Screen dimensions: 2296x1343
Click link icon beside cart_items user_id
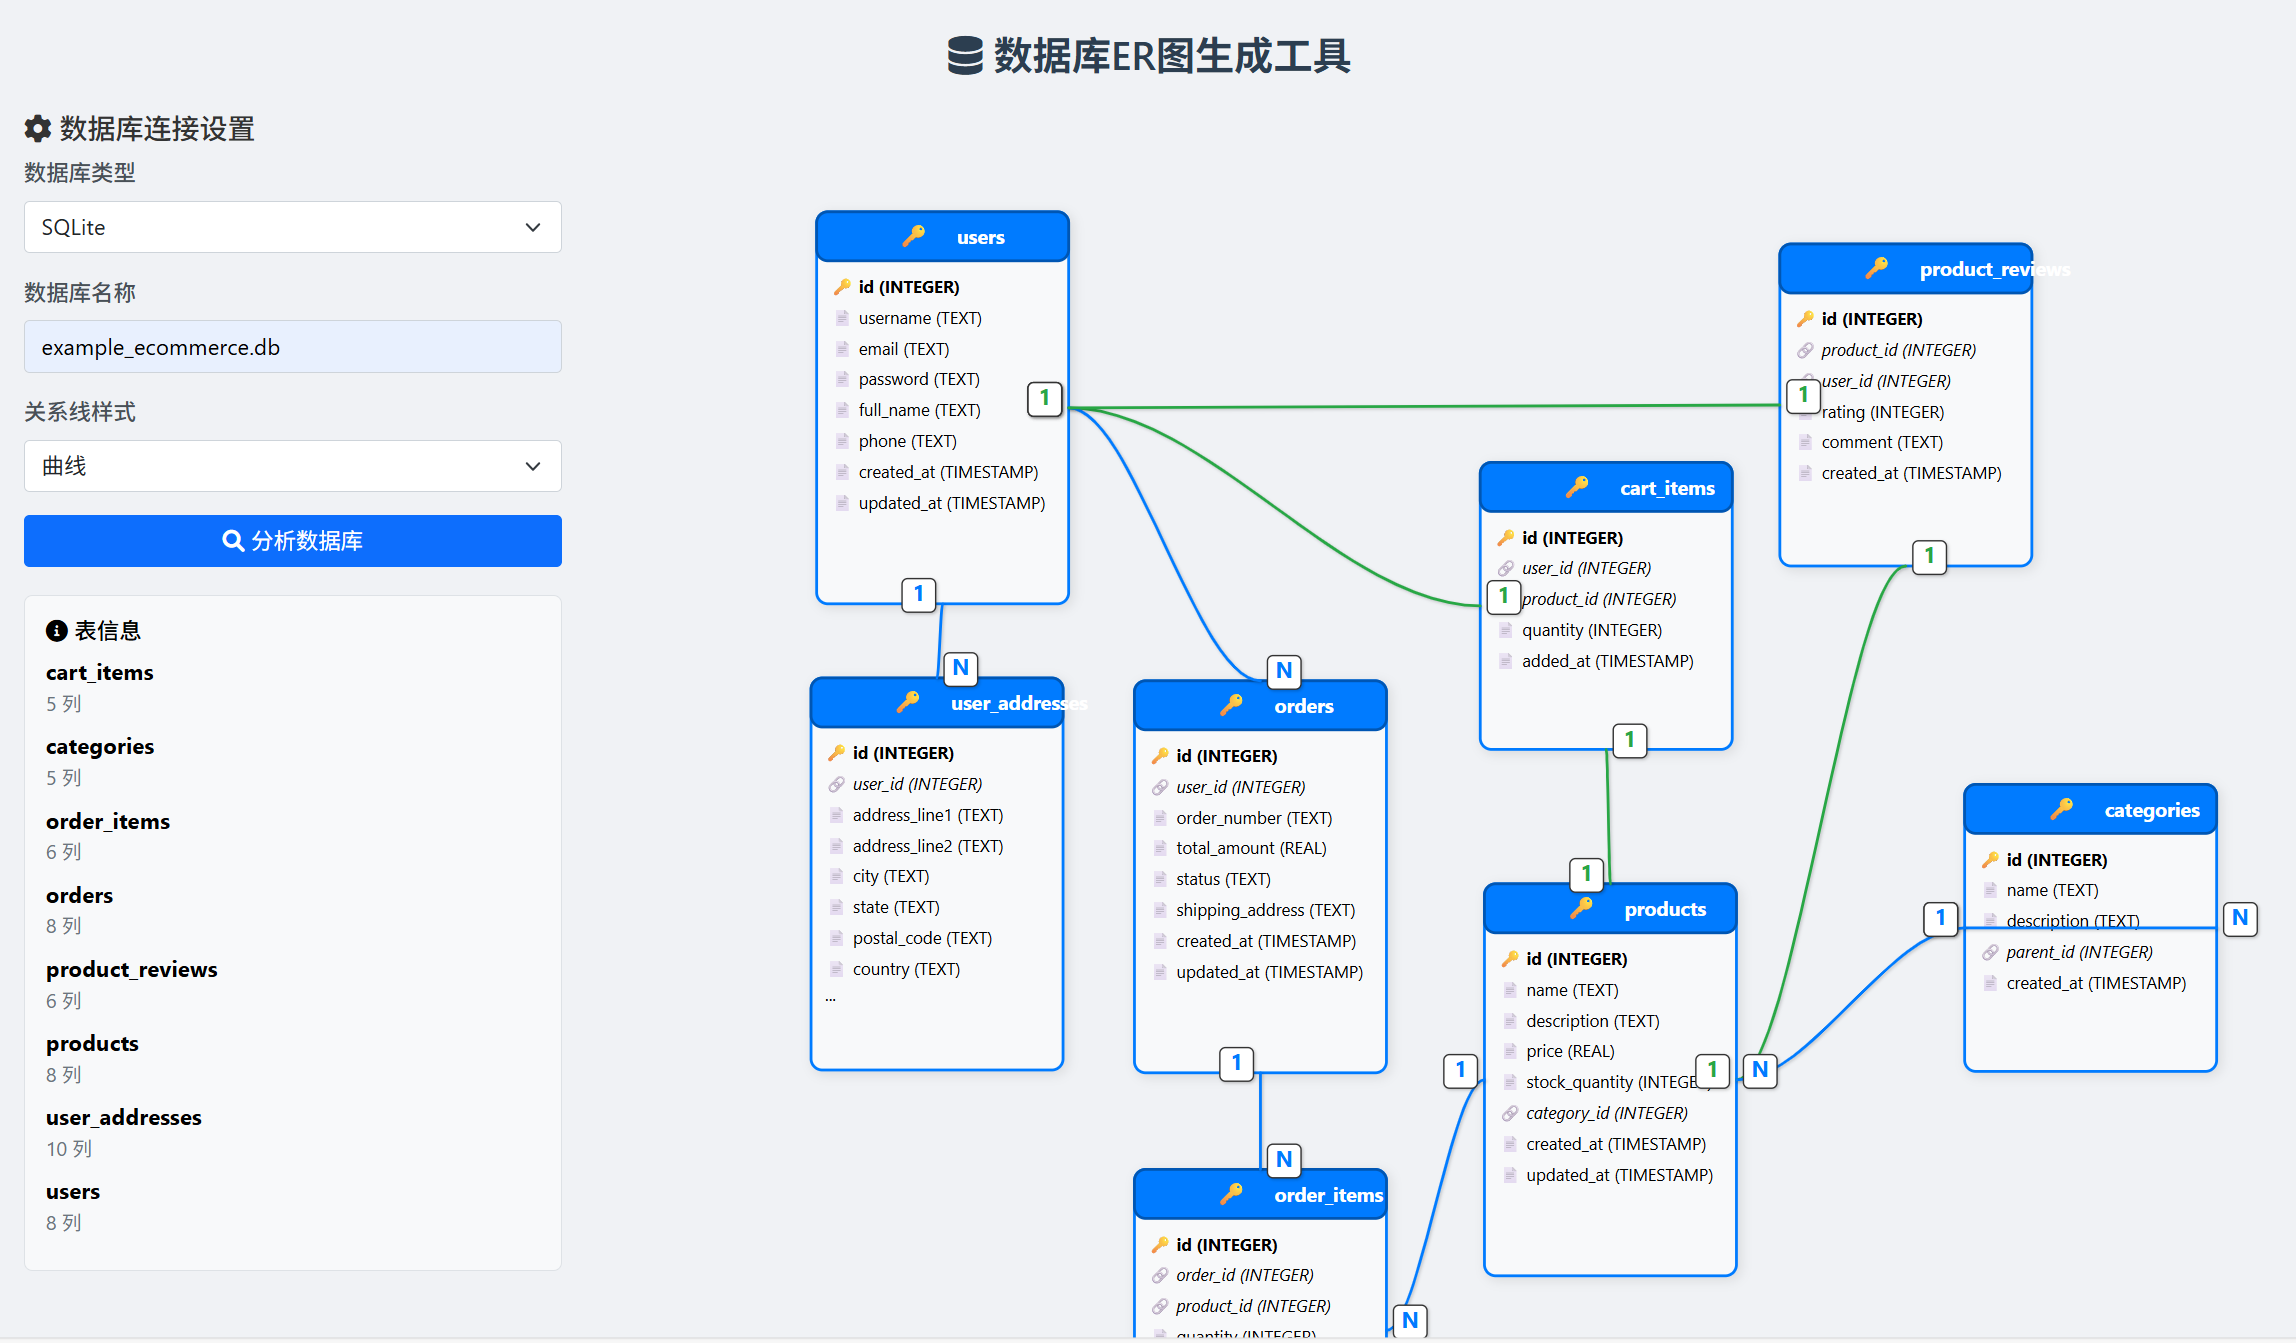pos(1506,568)
